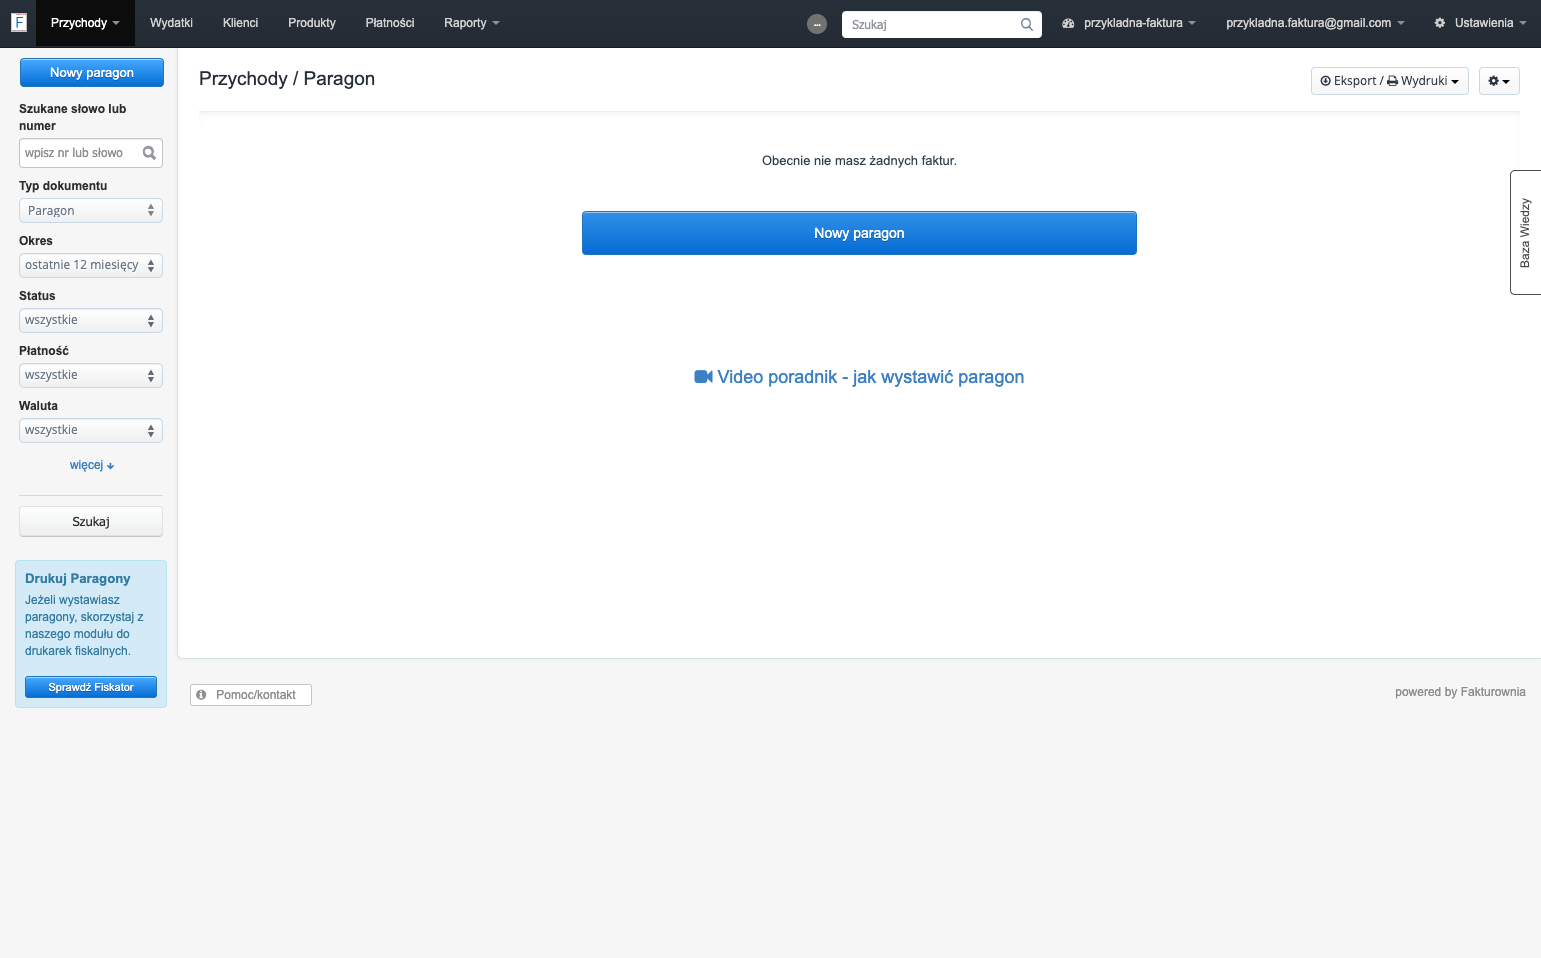Open the Pomoc/kontakt help button

tap(251, 695)
